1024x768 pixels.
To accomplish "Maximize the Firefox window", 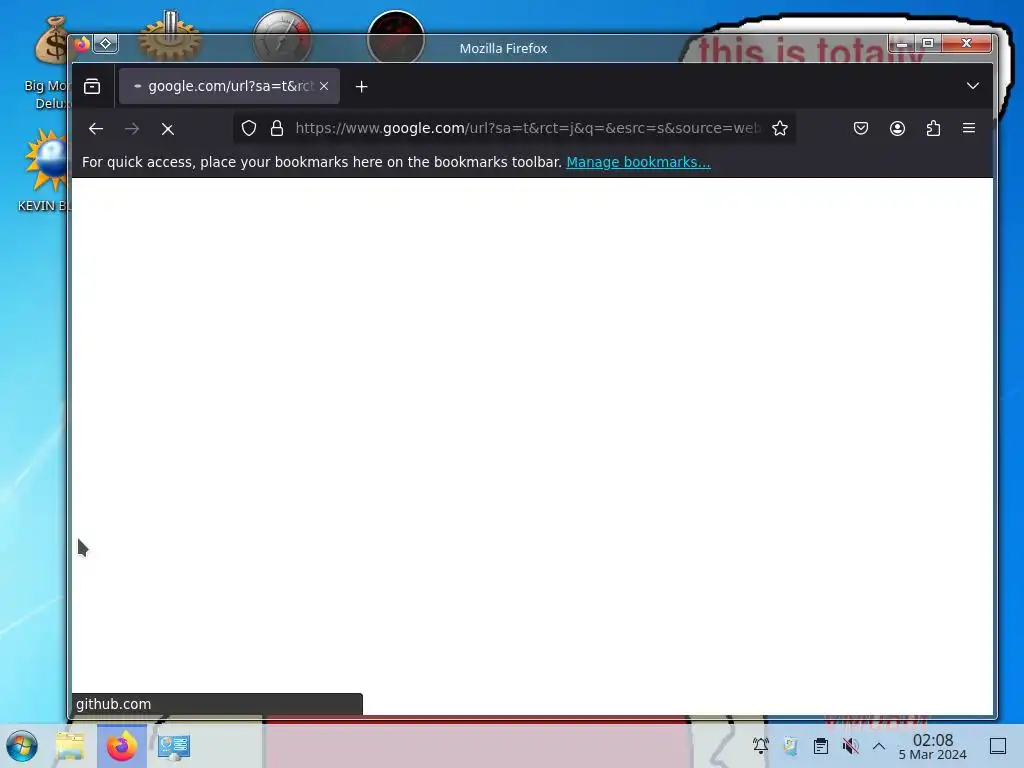I will point(927,43).
